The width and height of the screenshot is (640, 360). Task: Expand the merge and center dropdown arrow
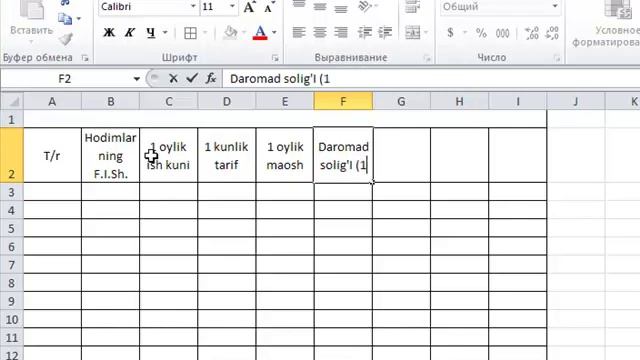(426, 33)
